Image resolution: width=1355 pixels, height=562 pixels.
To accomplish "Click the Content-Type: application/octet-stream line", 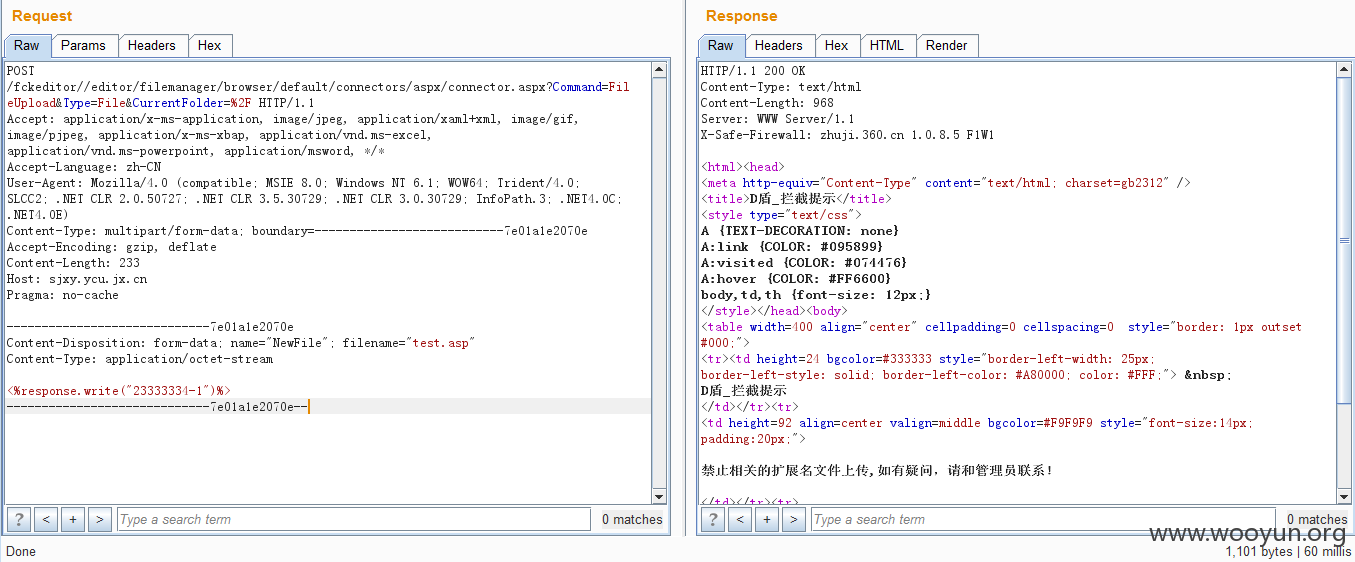I will tap(140, 359).
